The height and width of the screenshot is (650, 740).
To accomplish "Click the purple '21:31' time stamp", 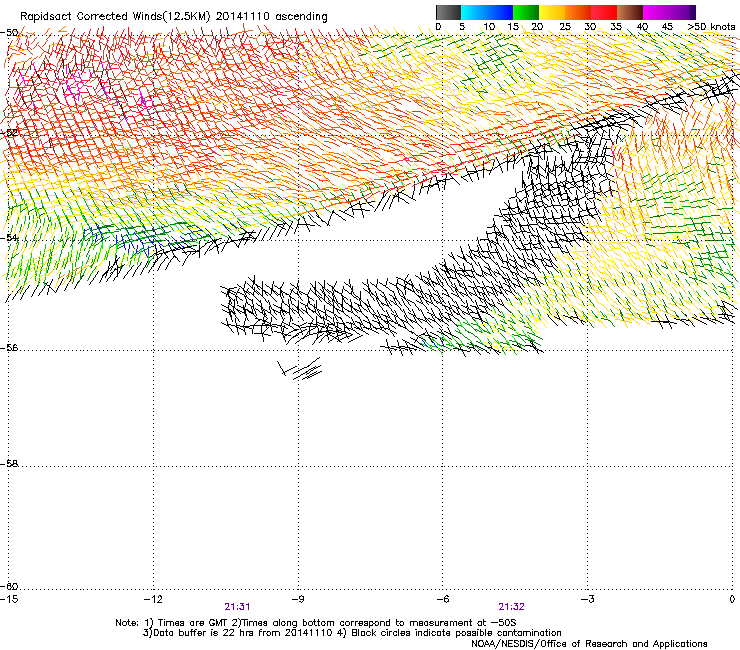I will [237, 607].
